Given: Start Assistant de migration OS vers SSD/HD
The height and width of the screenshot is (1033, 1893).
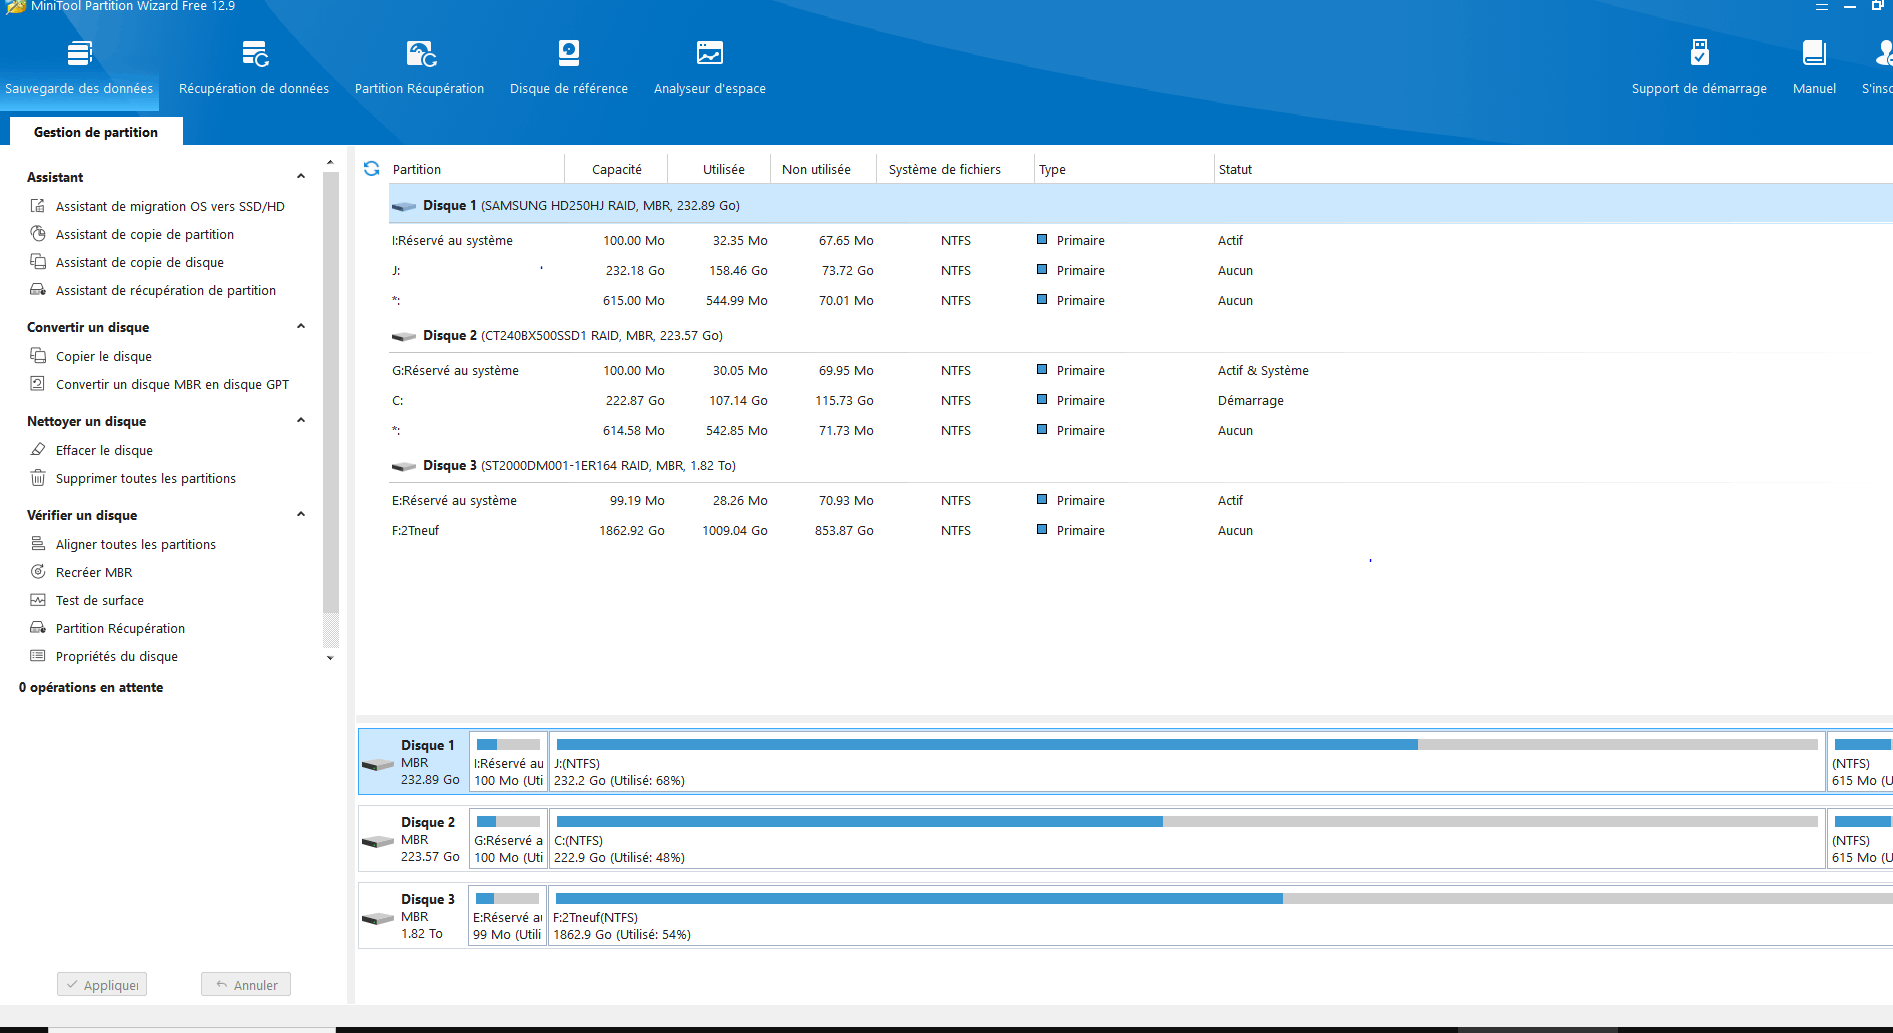Looking at the screenshot, I should [x=170, y=206].
